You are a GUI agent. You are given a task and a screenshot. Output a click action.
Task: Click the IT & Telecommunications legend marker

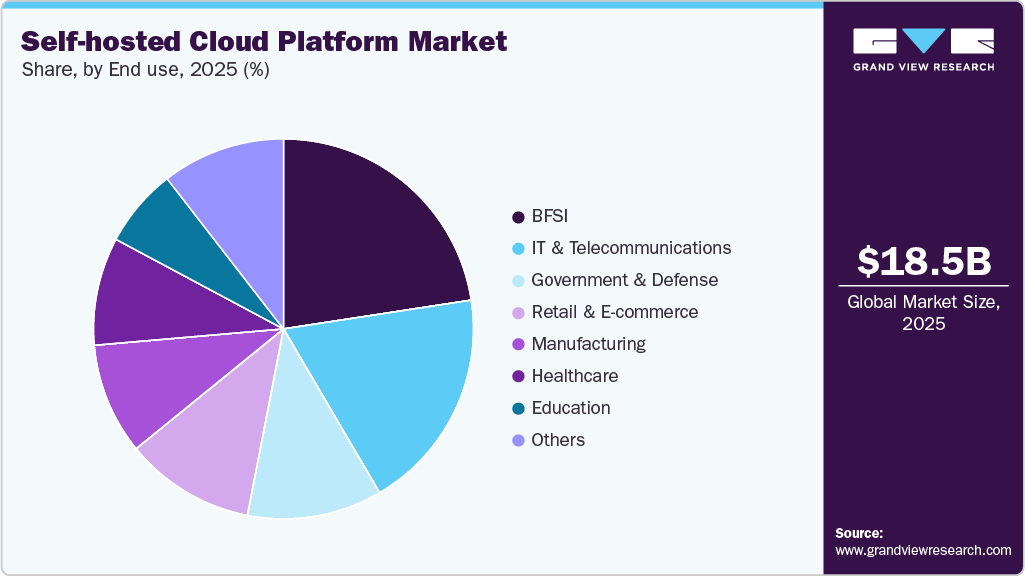(x=516, y=248)
